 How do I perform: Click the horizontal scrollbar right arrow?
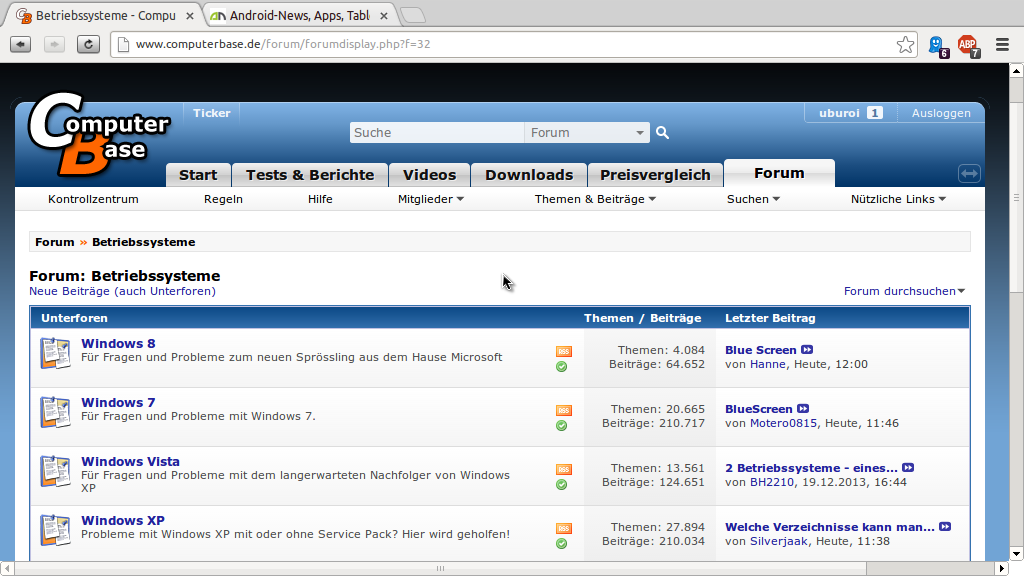[x=1002, y=568]
